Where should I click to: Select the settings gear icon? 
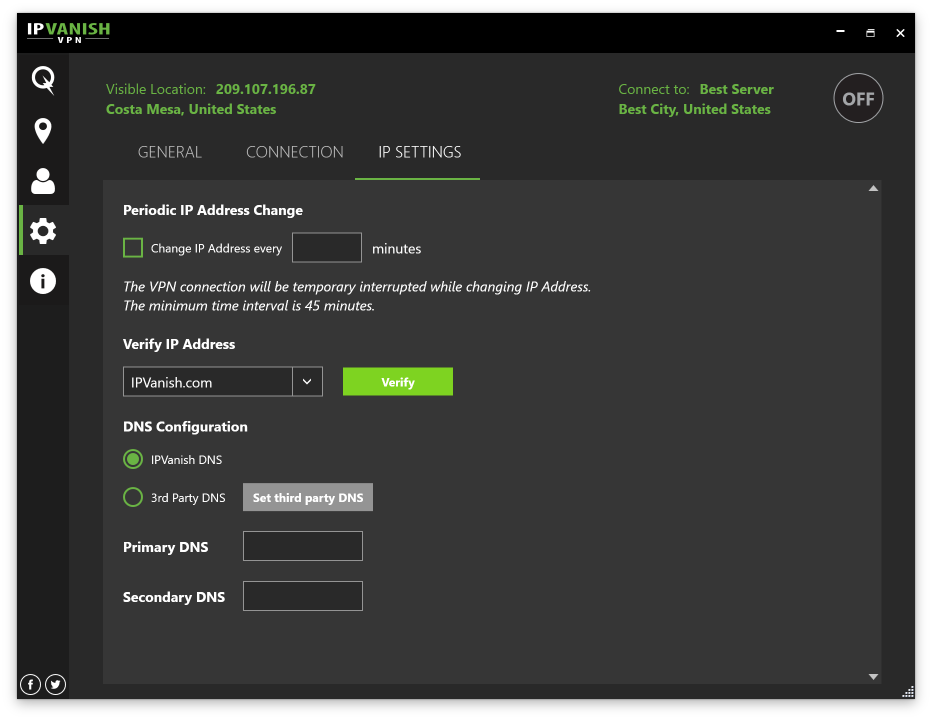tap(43, 231)
